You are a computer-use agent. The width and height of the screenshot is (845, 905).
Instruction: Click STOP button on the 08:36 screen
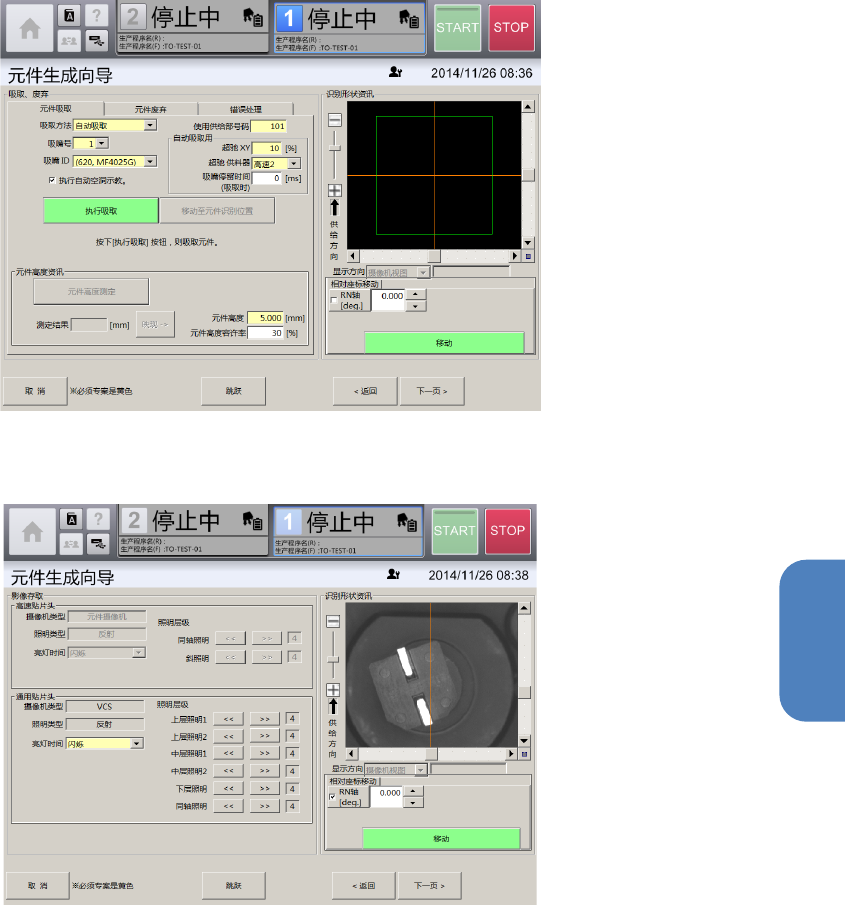511,28
